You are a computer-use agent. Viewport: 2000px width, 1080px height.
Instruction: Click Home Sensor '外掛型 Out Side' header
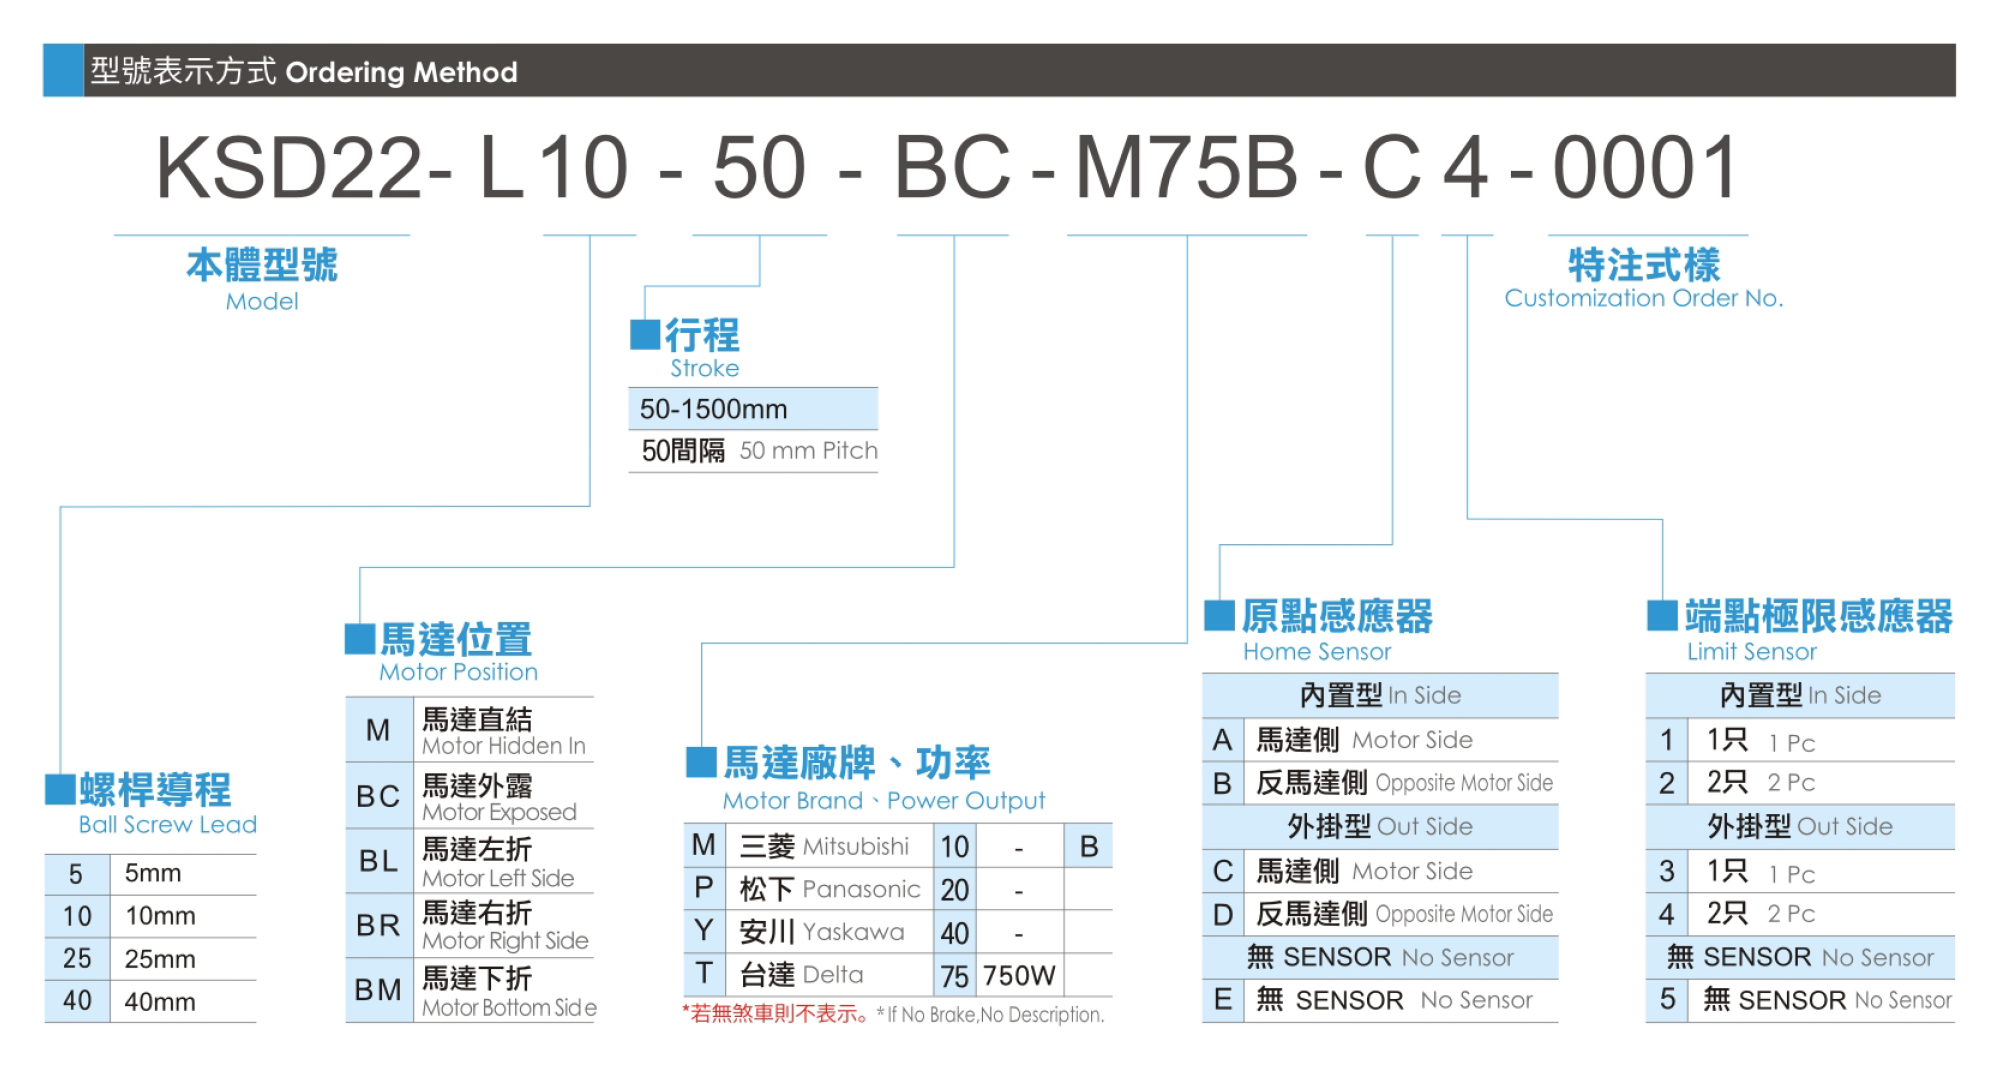tap(1380, 827)
